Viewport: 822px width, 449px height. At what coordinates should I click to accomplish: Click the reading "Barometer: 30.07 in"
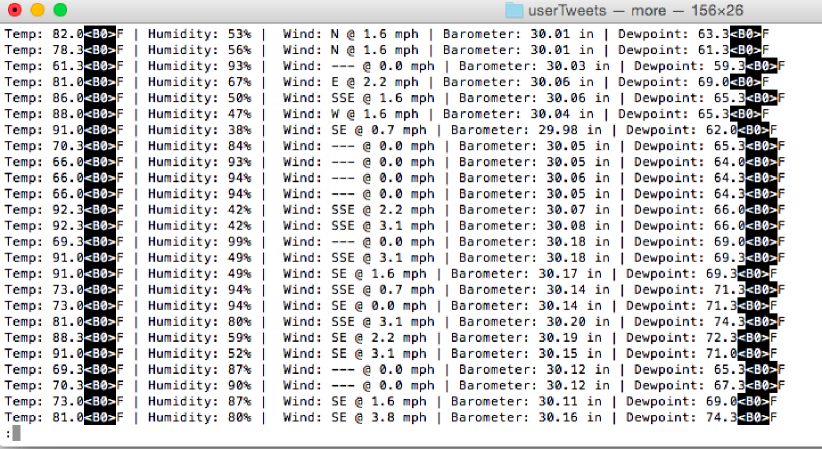point(534,210)
